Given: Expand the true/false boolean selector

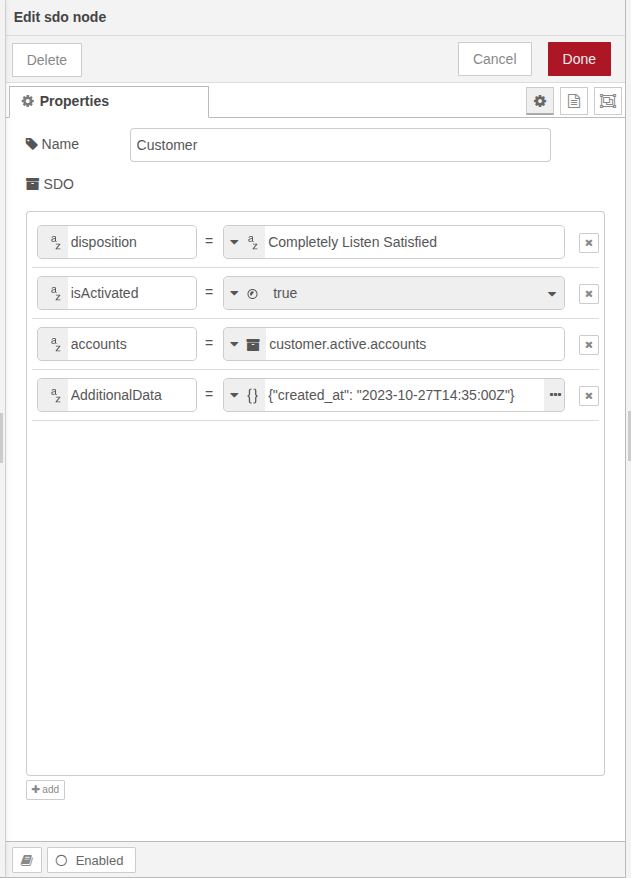Looking at the screenshot, I should tap(552, 293).
